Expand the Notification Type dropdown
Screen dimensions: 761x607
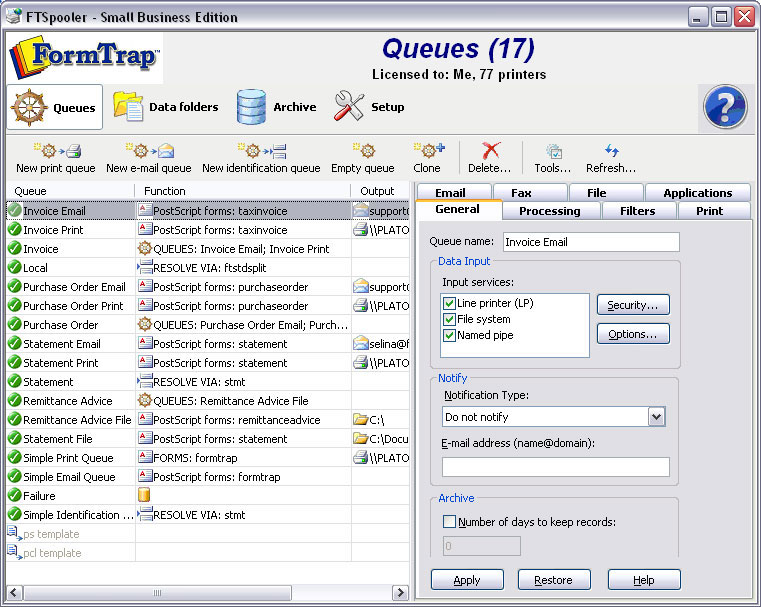[656, 417]
